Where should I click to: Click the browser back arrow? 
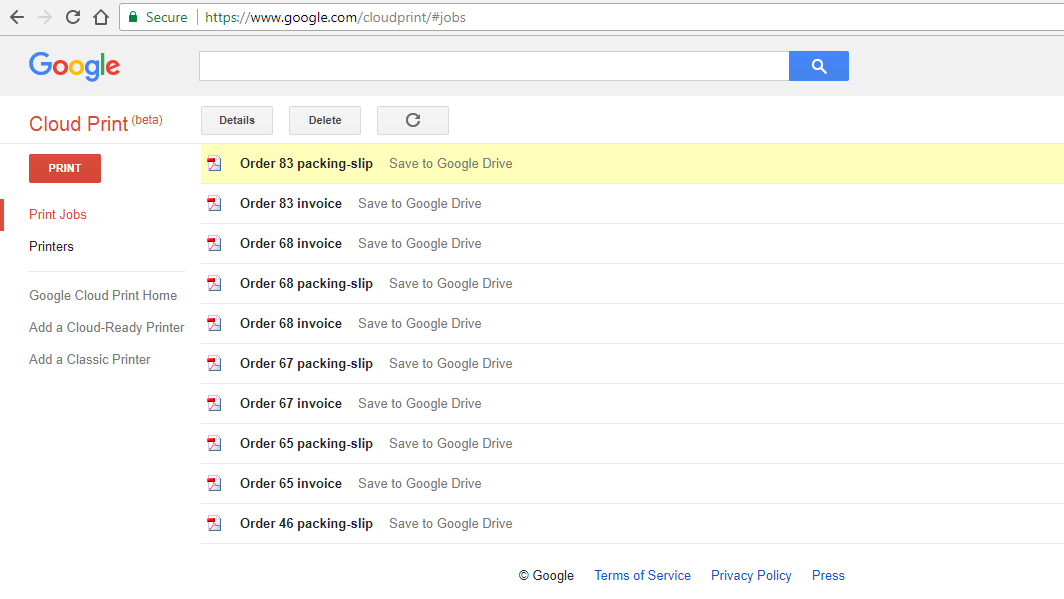click(x=17, y=17)
